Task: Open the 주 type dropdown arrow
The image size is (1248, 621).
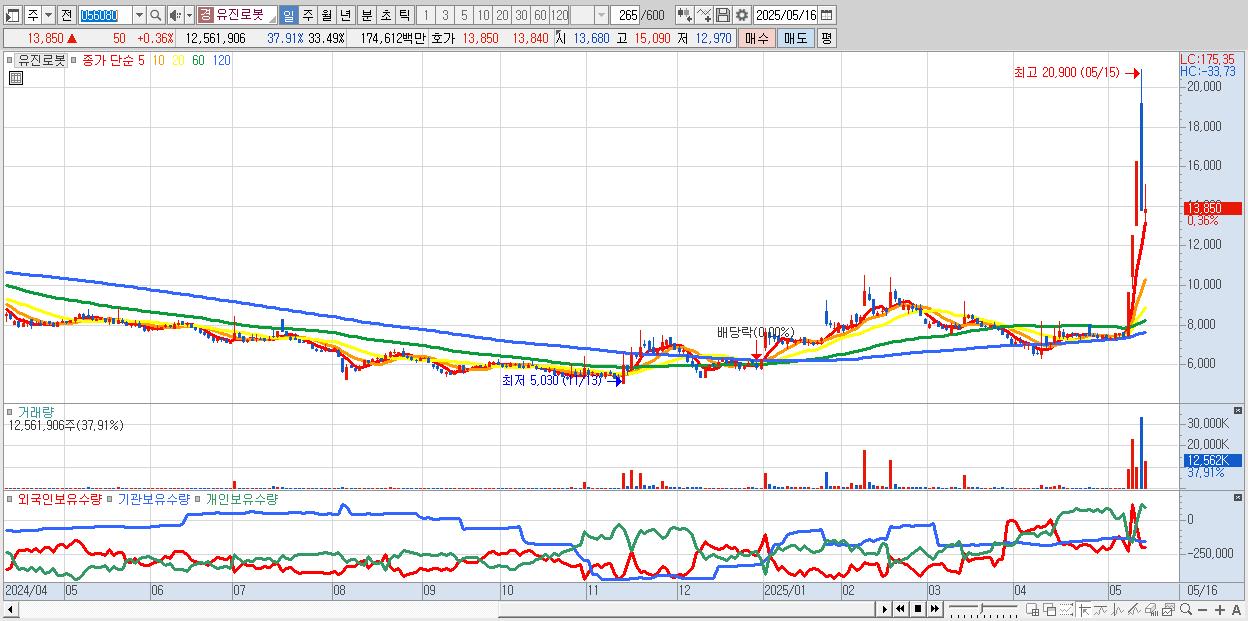Action: (x=48, y=15)
